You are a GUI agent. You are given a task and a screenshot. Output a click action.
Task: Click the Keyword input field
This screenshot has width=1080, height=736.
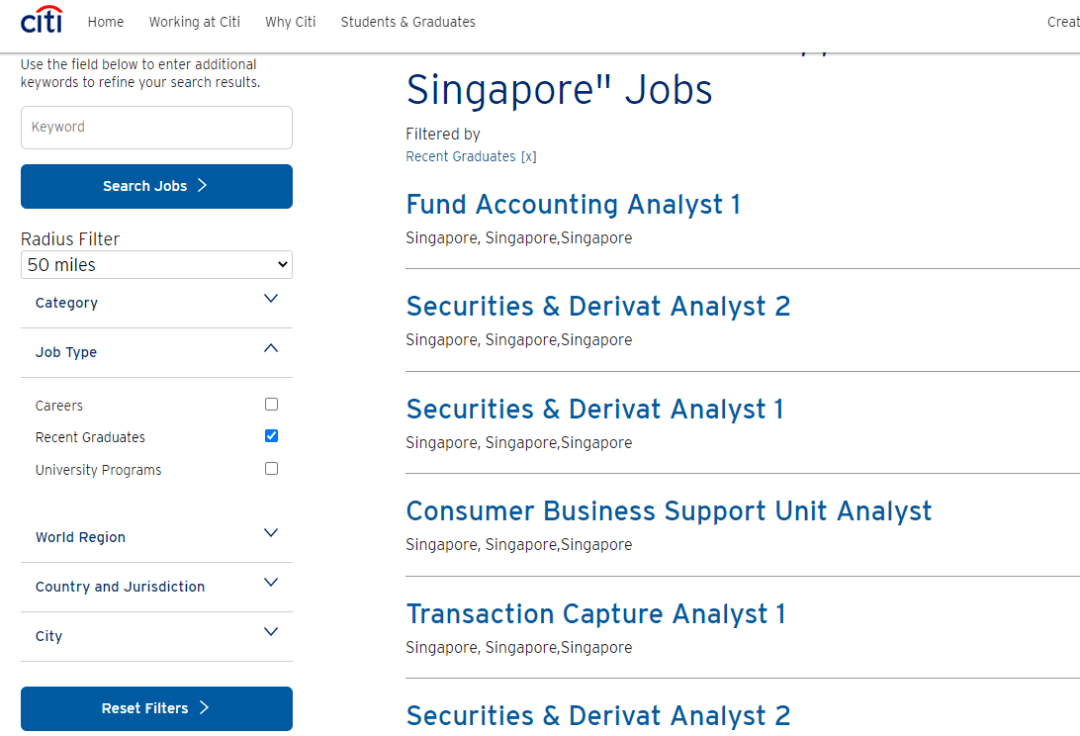coord(157,128)
